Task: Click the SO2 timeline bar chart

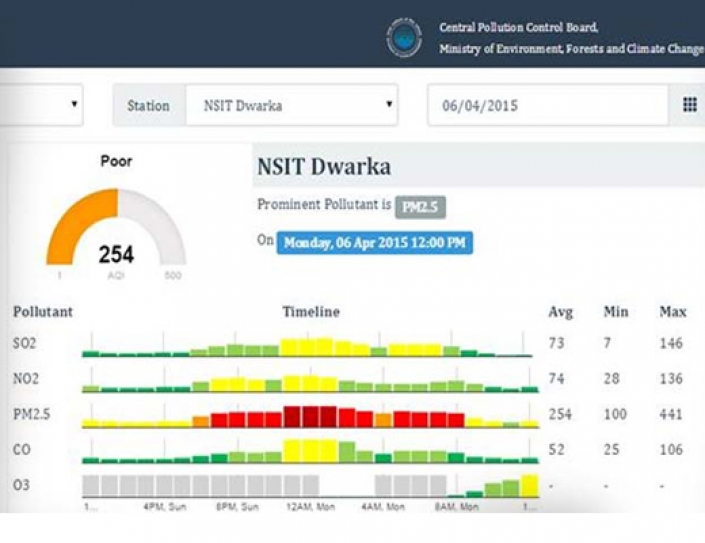Action: tap(307, 345)
